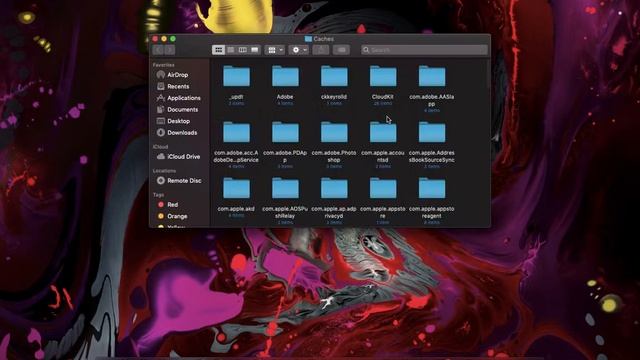Screen dimensions: 640x360
Task: Minimize the Caches window with yellow button
Action: (164, 39)
